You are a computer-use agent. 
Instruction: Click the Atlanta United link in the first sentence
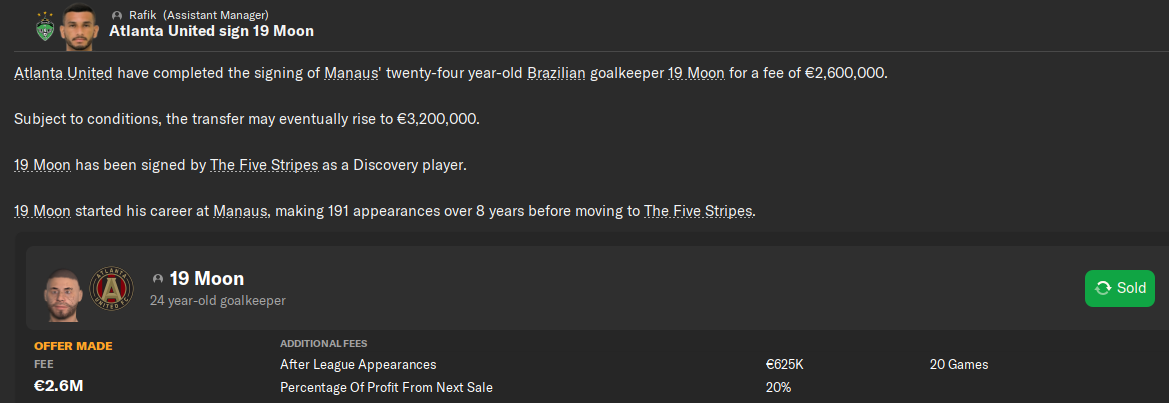(x=63, y=74)
